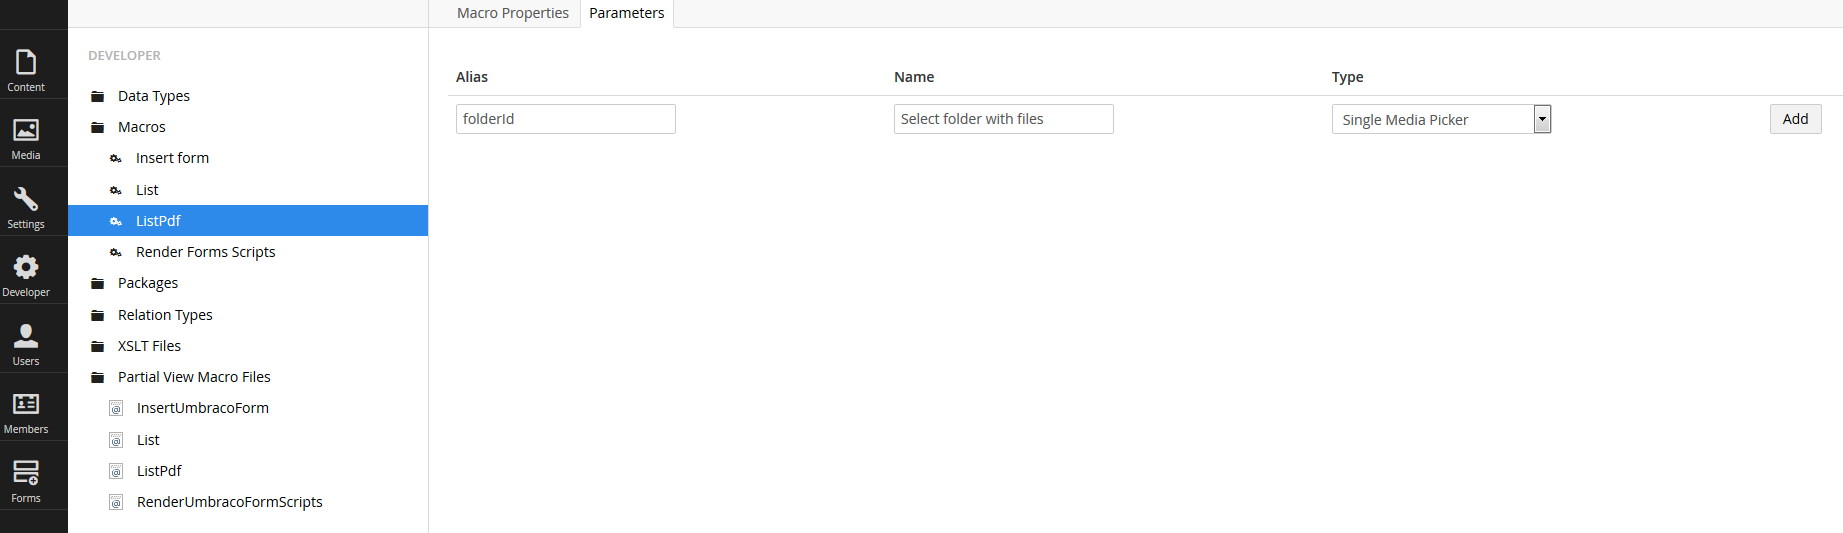The height and width of the screenshot is (533, 1843).
Task: Open the Forms section icon
Action: (x=26, y=473)
